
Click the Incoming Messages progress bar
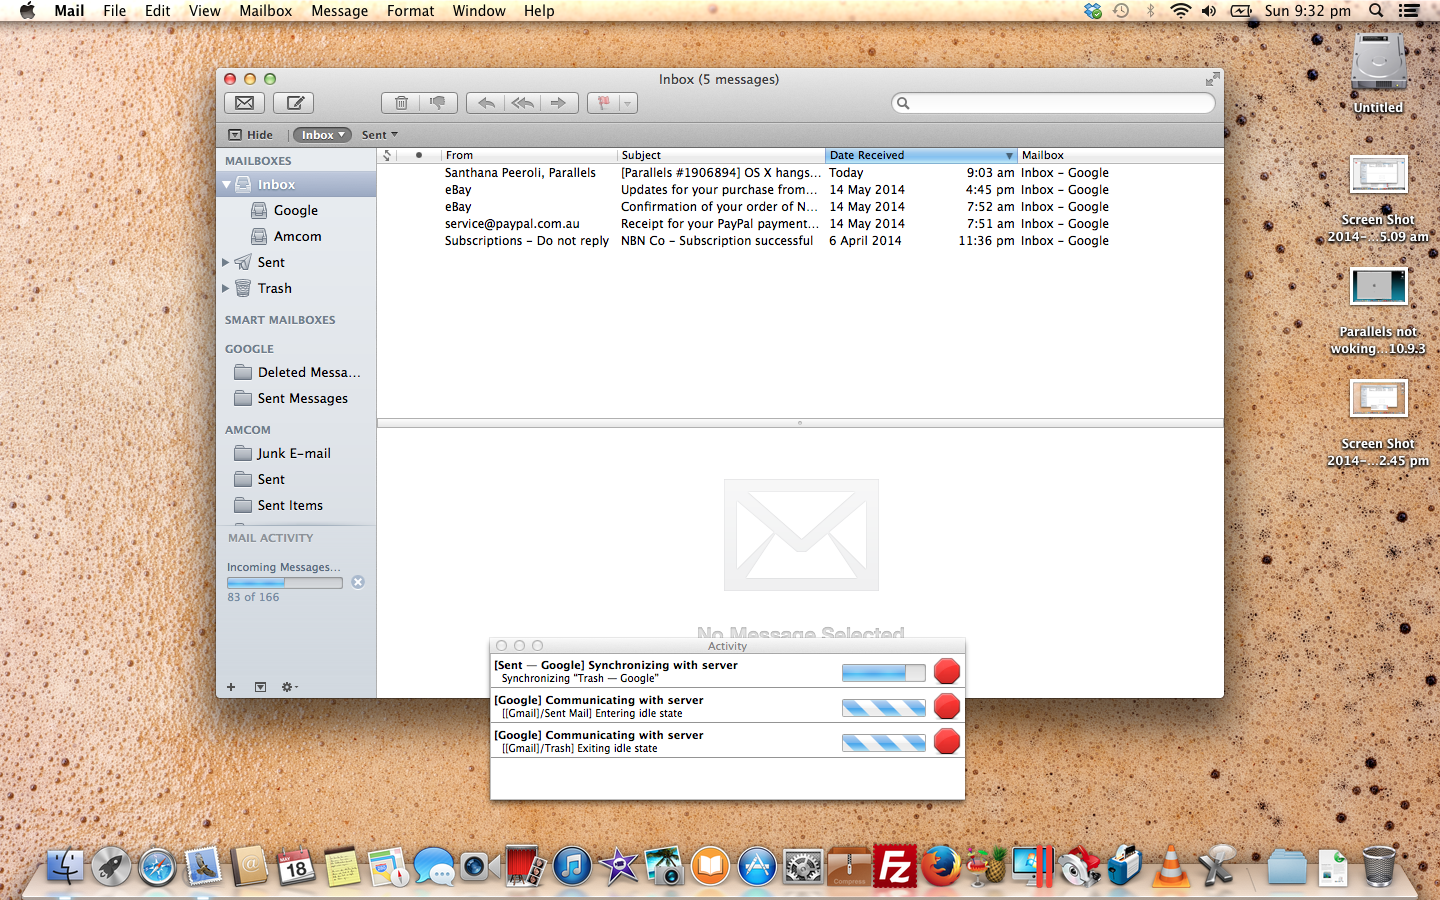285,583
